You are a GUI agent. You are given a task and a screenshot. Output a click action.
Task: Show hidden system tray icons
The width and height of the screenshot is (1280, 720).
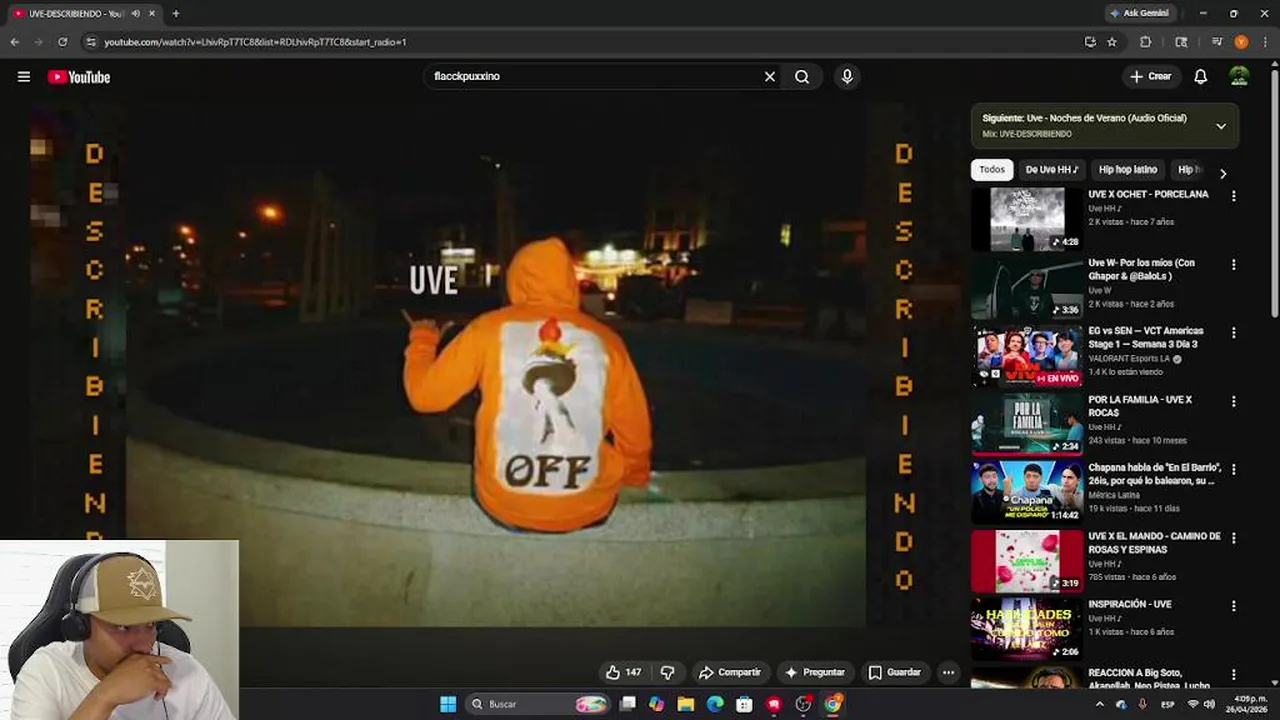click(x=1099, y=704)
